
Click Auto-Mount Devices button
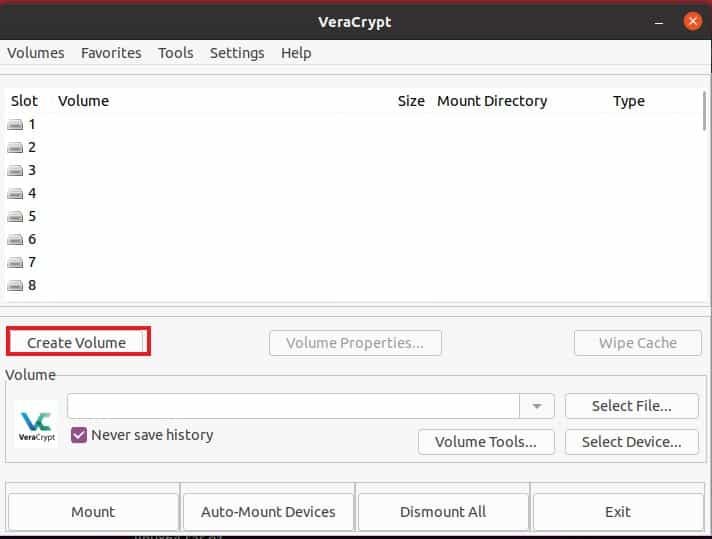pos(268,512)
